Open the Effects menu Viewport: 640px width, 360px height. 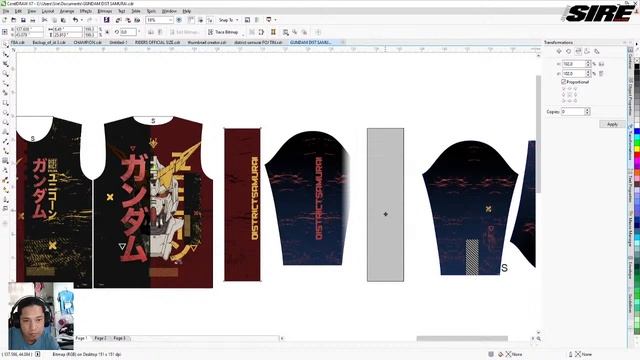coord(86,11)
